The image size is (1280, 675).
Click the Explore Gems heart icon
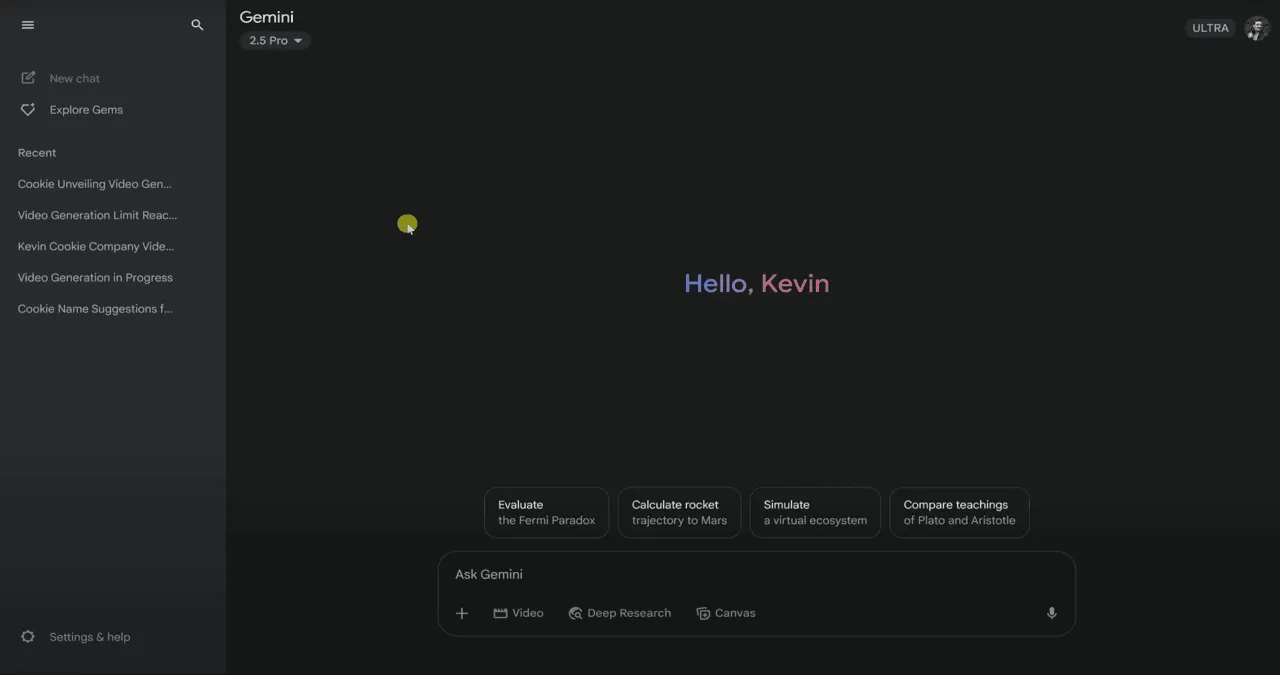click(28, 110)
